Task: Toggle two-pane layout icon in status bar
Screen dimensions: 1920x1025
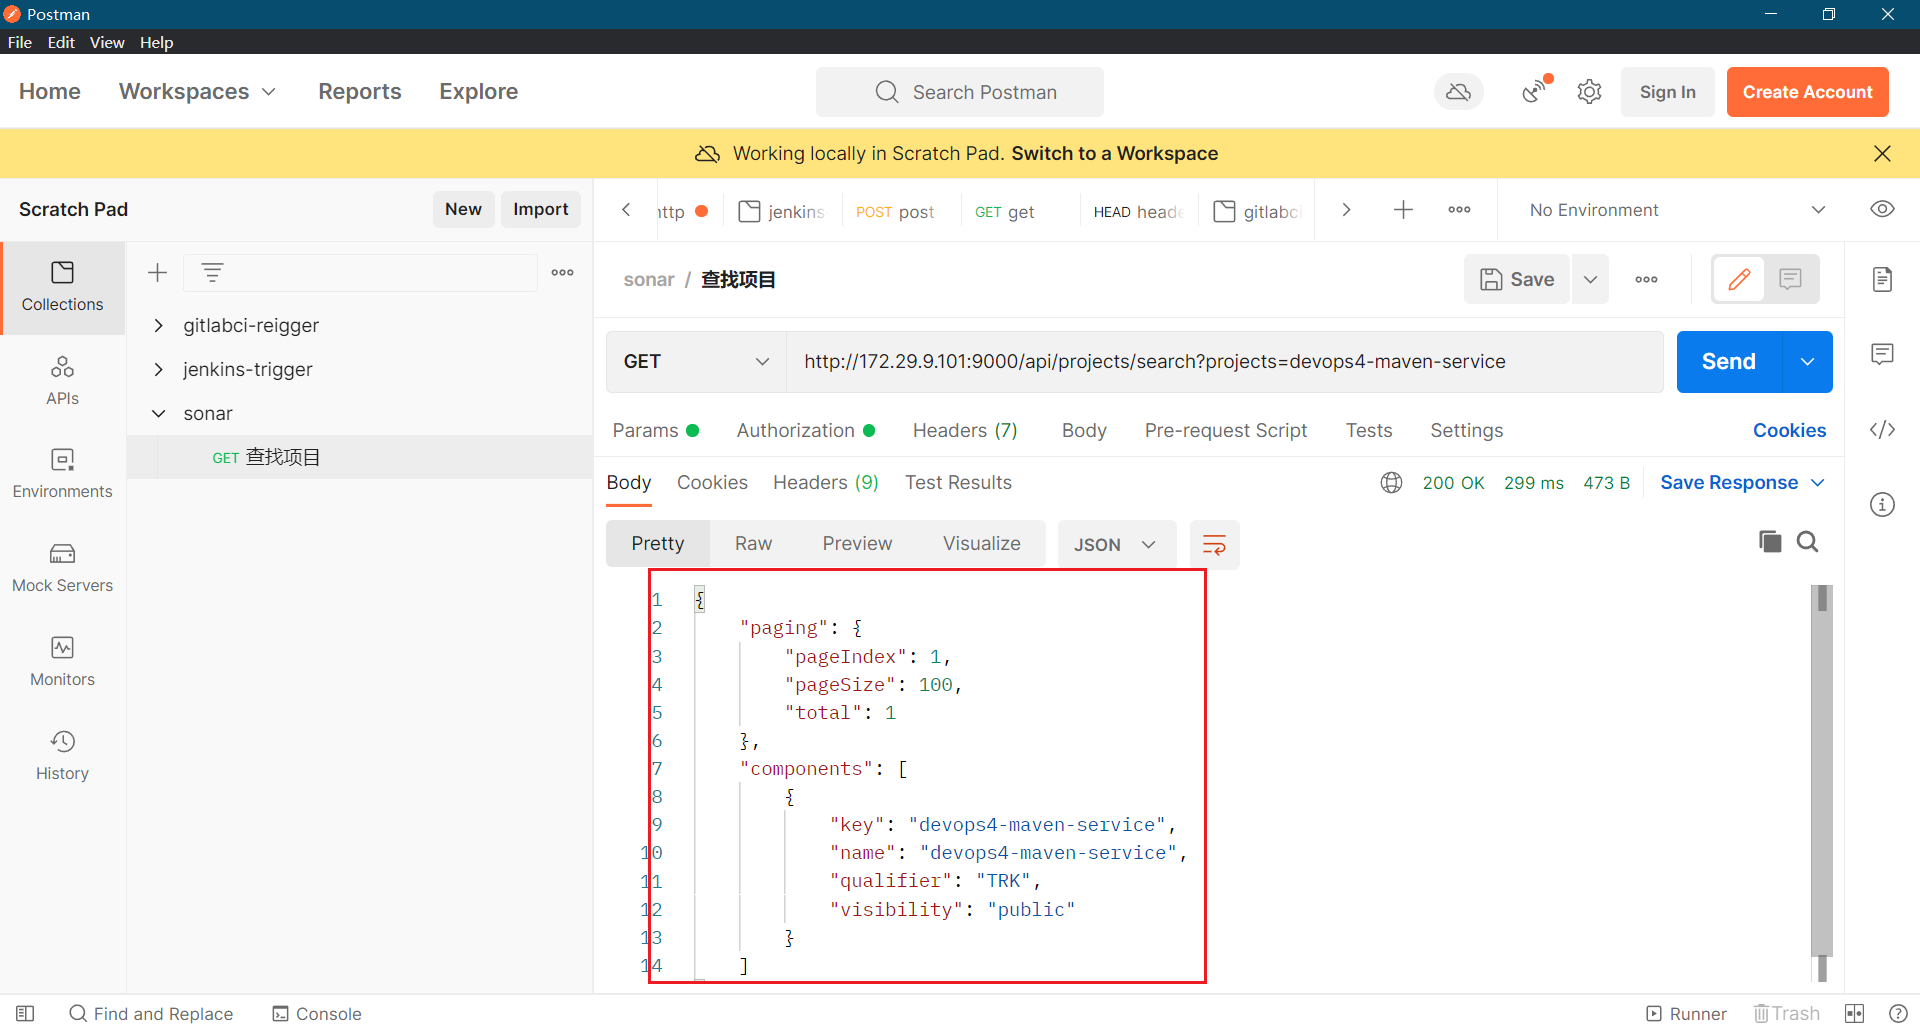Action: (1854, 1013)
